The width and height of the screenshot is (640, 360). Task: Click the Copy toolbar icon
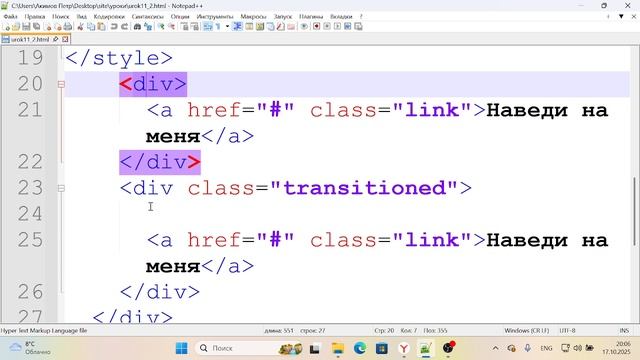click(91, 27)
